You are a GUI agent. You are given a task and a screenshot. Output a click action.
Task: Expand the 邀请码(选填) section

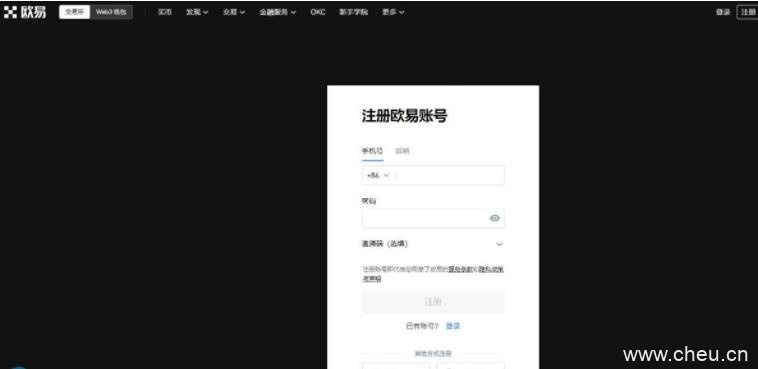tap(433, 244)
